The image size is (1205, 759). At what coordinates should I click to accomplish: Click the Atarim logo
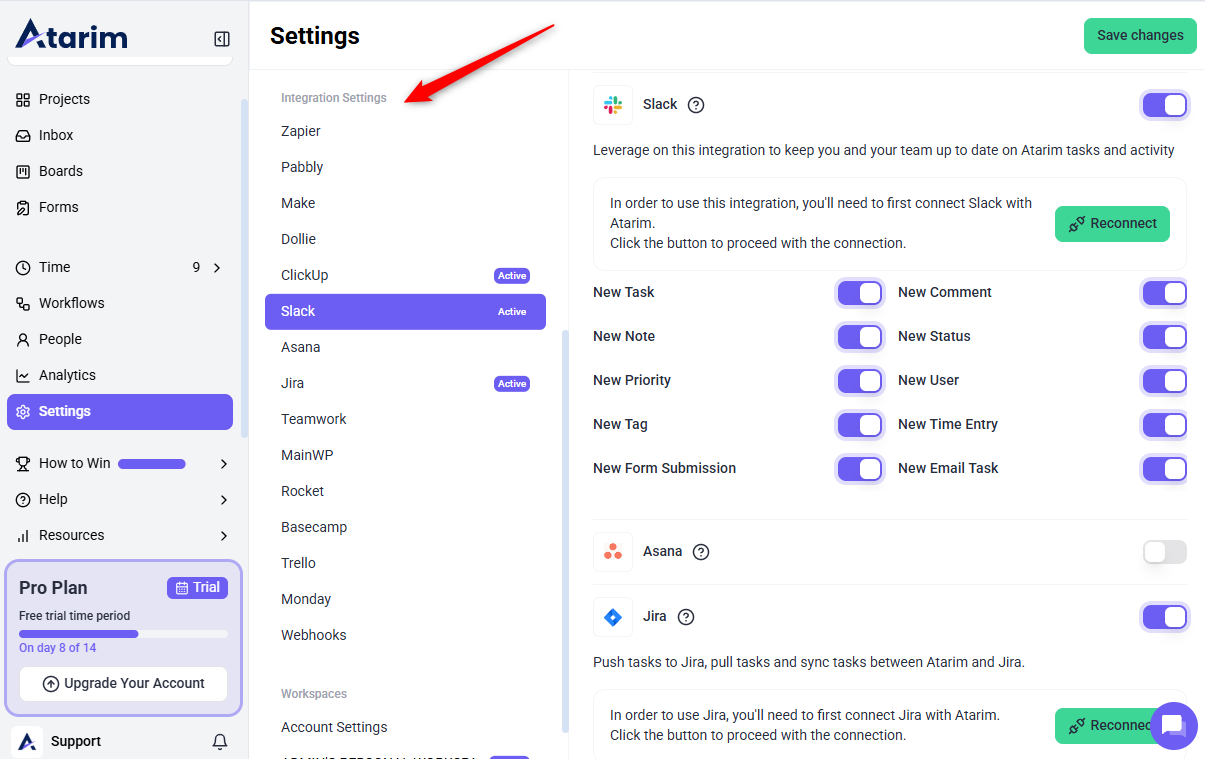click(72, 36)
